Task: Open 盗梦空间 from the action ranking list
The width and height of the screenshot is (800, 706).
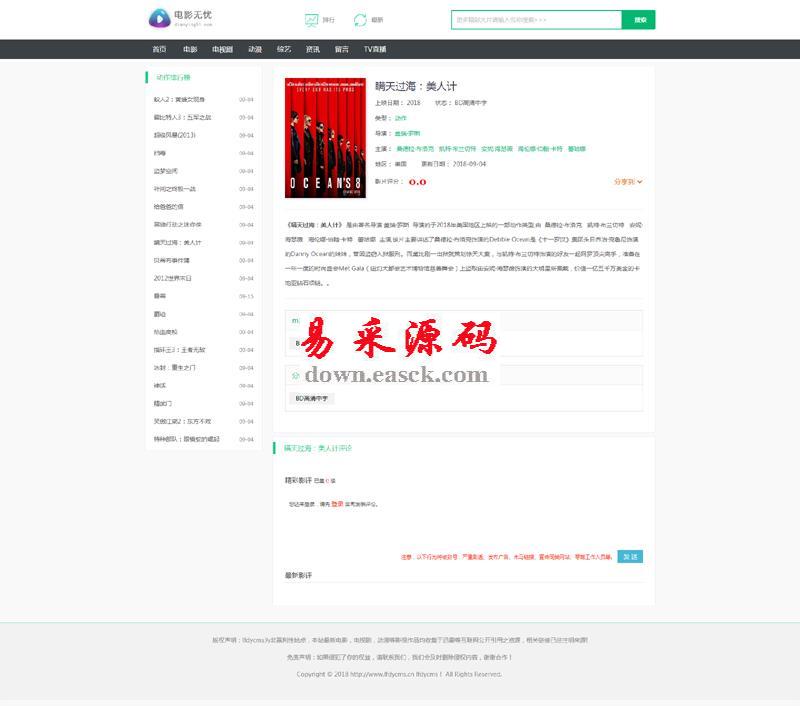Action: pyautogui.click(x=166, y=171)
